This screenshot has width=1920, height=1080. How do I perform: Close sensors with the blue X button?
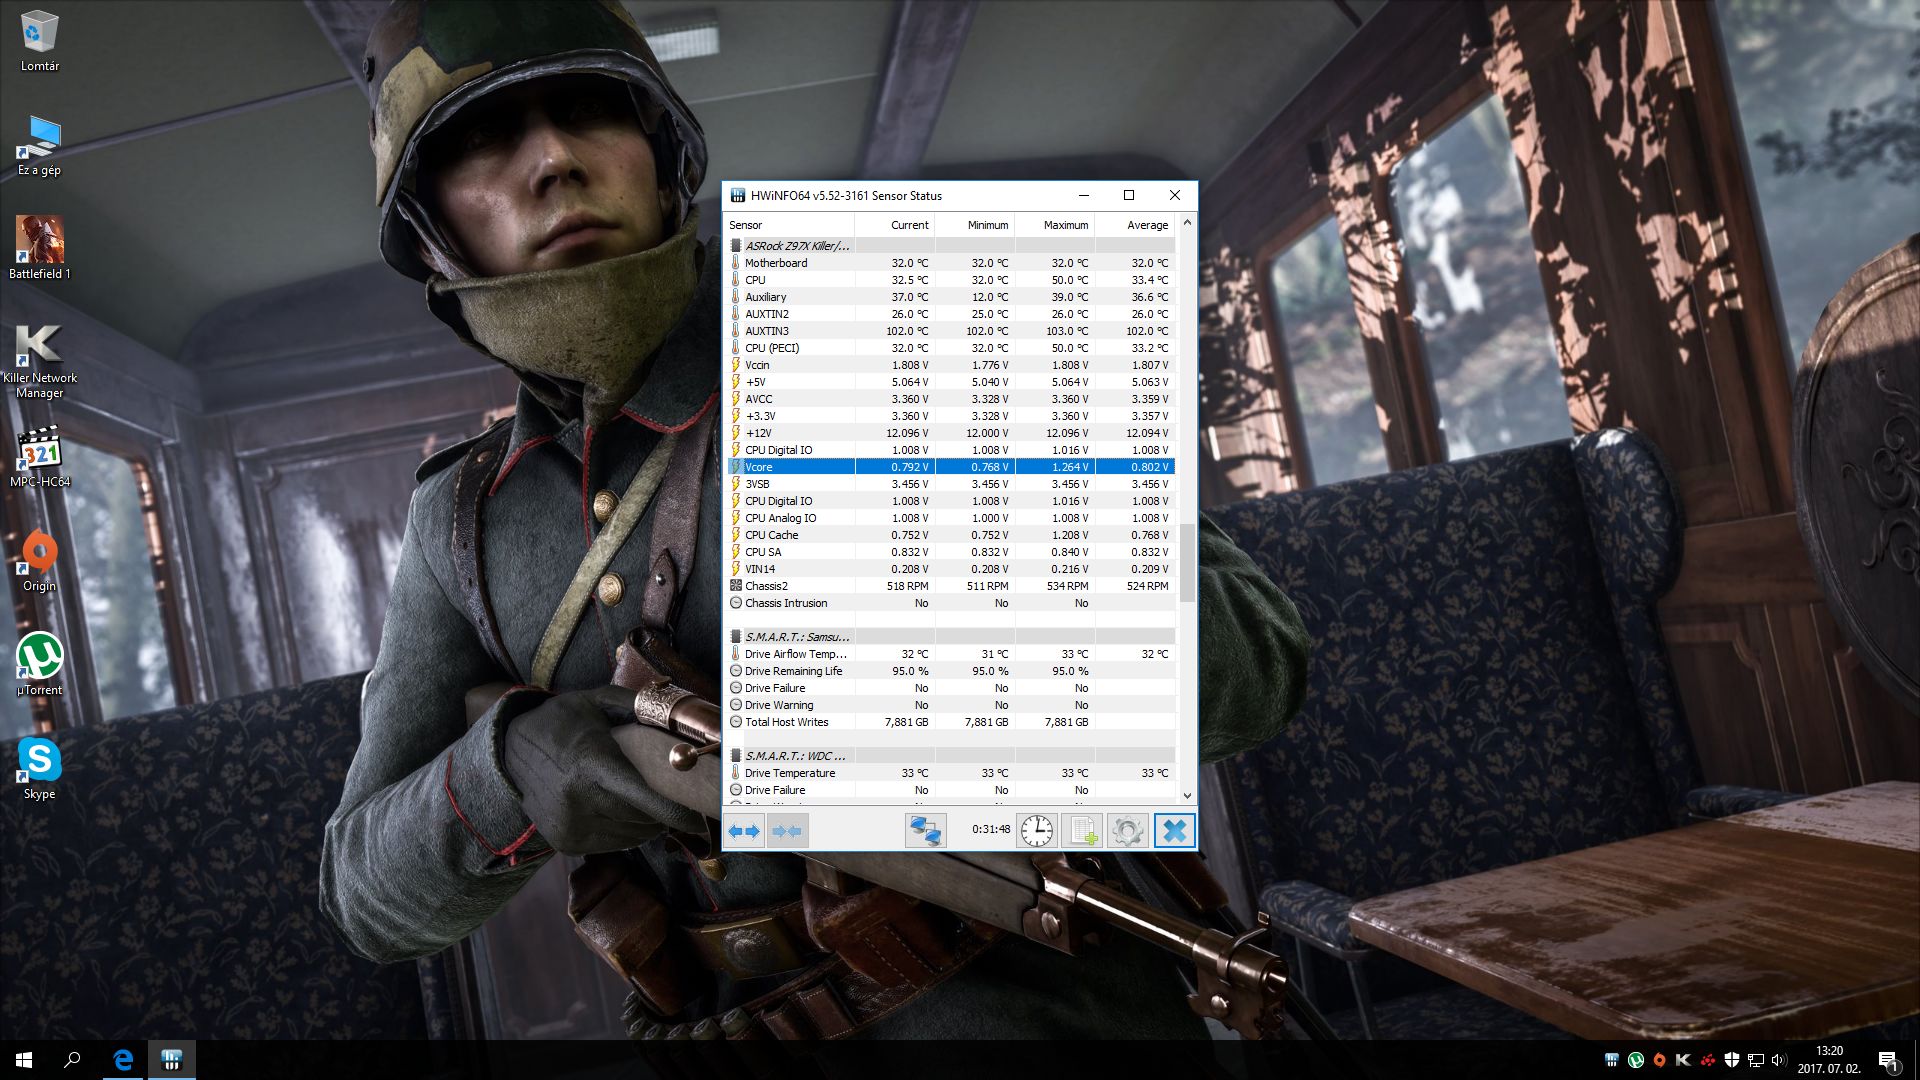pos(1175,831)
